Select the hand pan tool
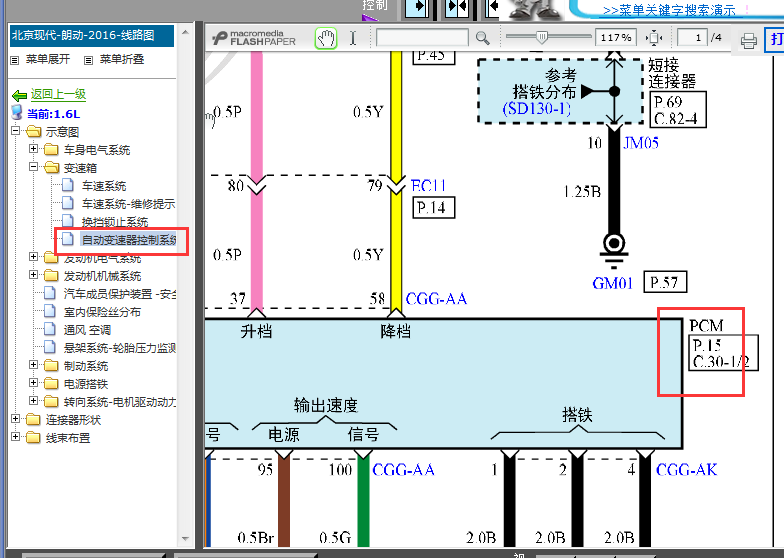The width and height of the screenshot is (784, 558). (x=326, y=38)
